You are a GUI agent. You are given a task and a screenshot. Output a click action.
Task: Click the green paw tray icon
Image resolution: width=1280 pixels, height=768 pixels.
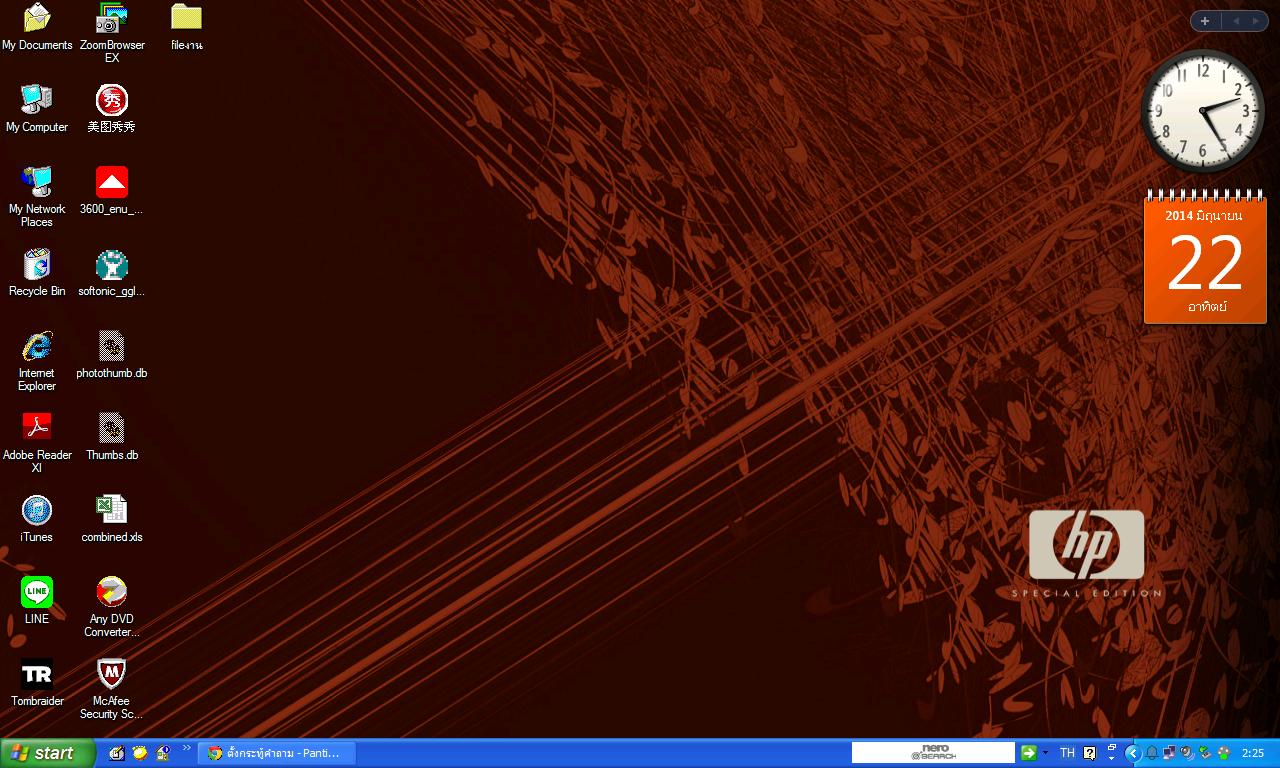click(x=1223, y=753)
